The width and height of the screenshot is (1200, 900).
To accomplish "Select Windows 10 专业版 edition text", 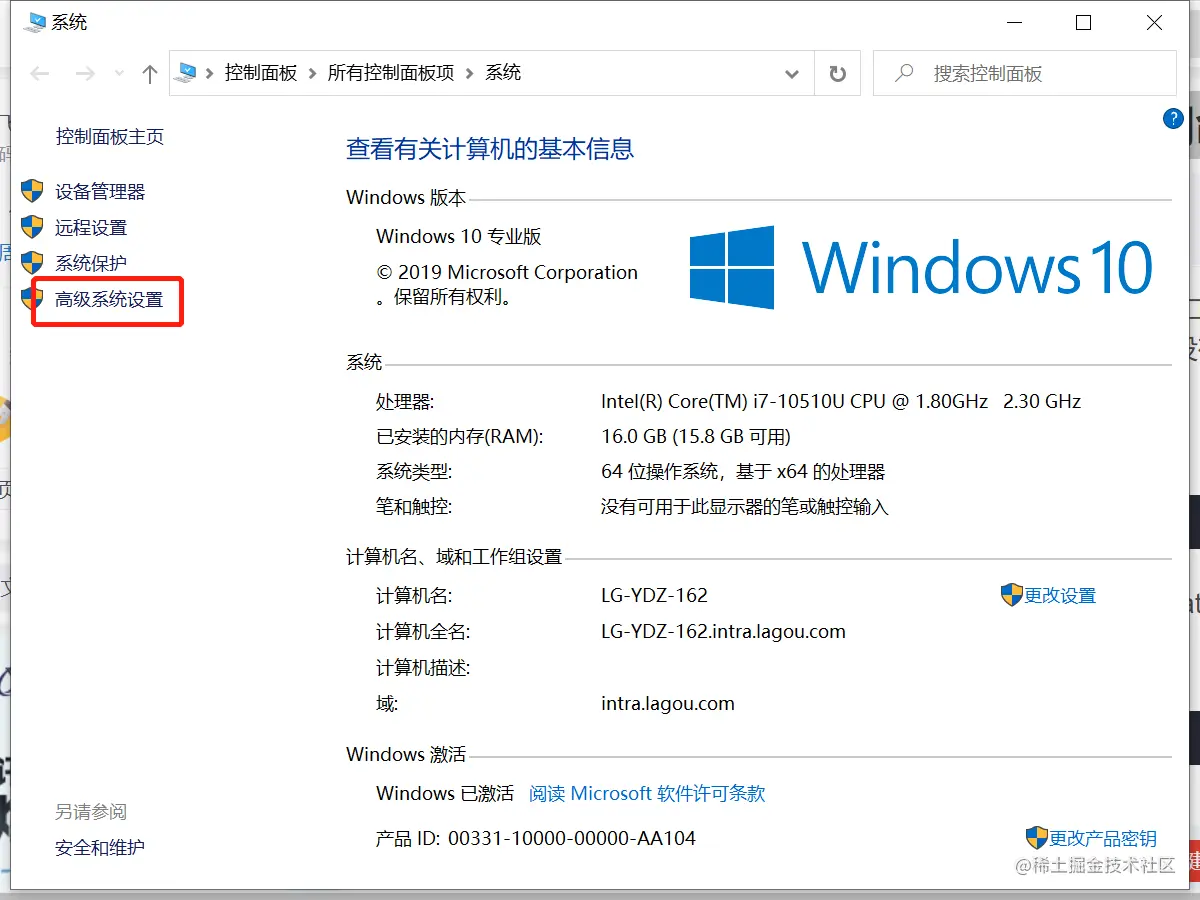I will pyautogui.click(x=459, y=236).
